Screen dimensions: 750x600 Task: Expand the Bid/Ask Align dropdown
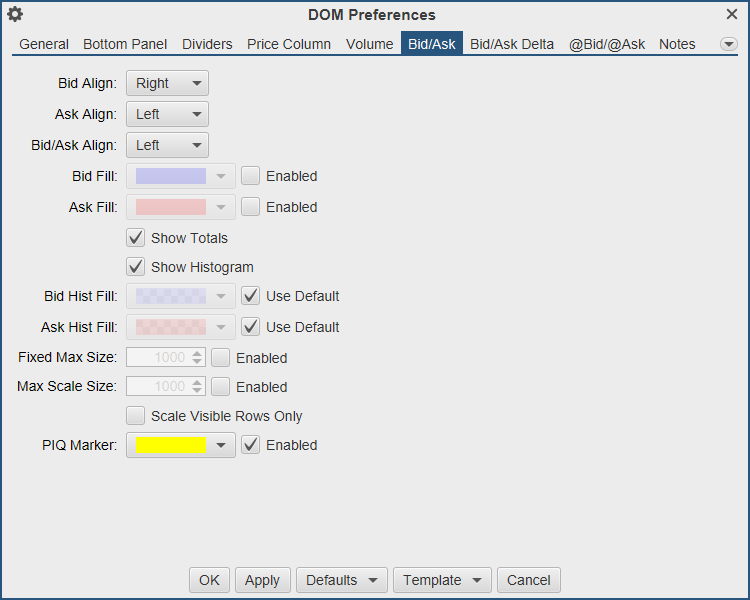pyautogui.click(x=167, y=145)
